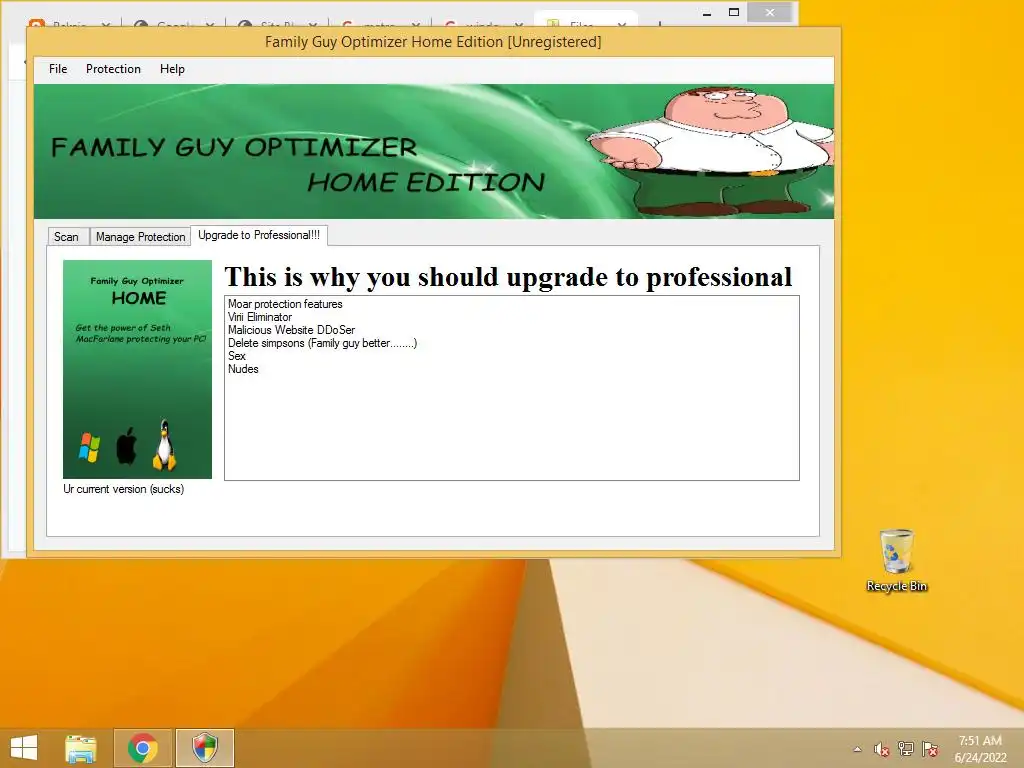Screen dimensions: 1024x768
Task: Open the Windows Start button
Action: coord(24,748)
